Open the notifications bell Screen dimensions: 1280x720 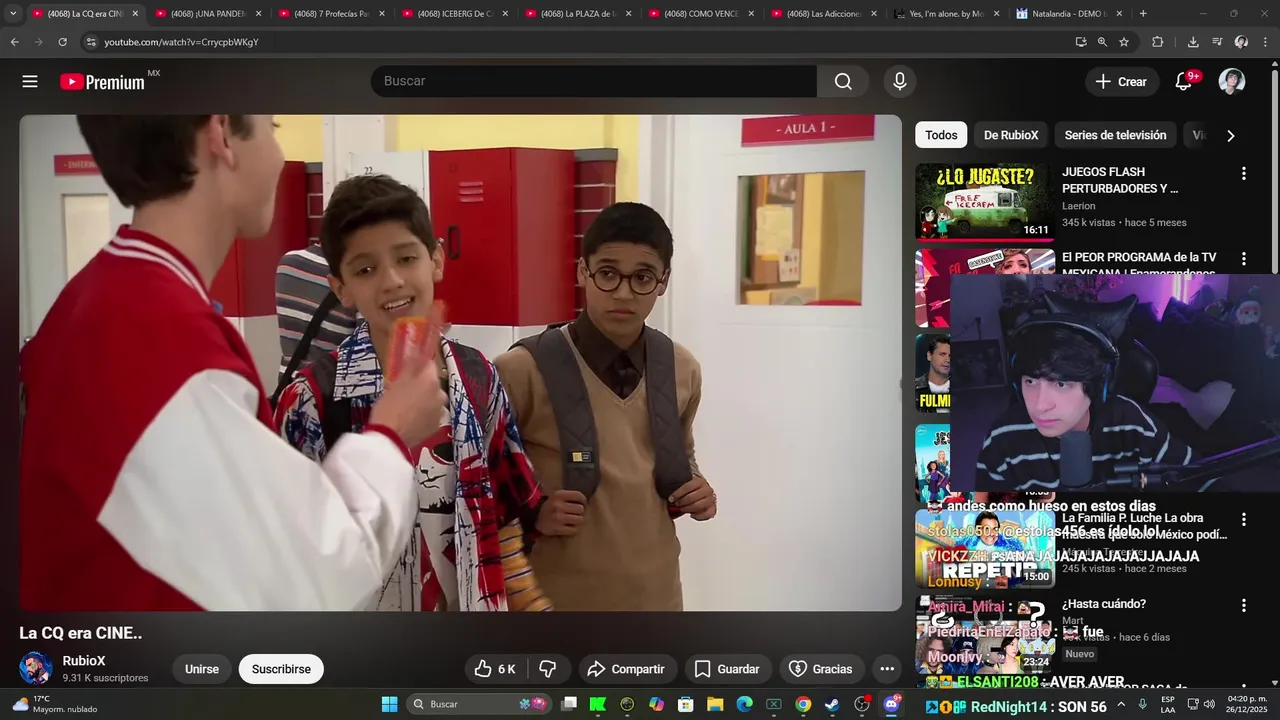point(1184,82)
